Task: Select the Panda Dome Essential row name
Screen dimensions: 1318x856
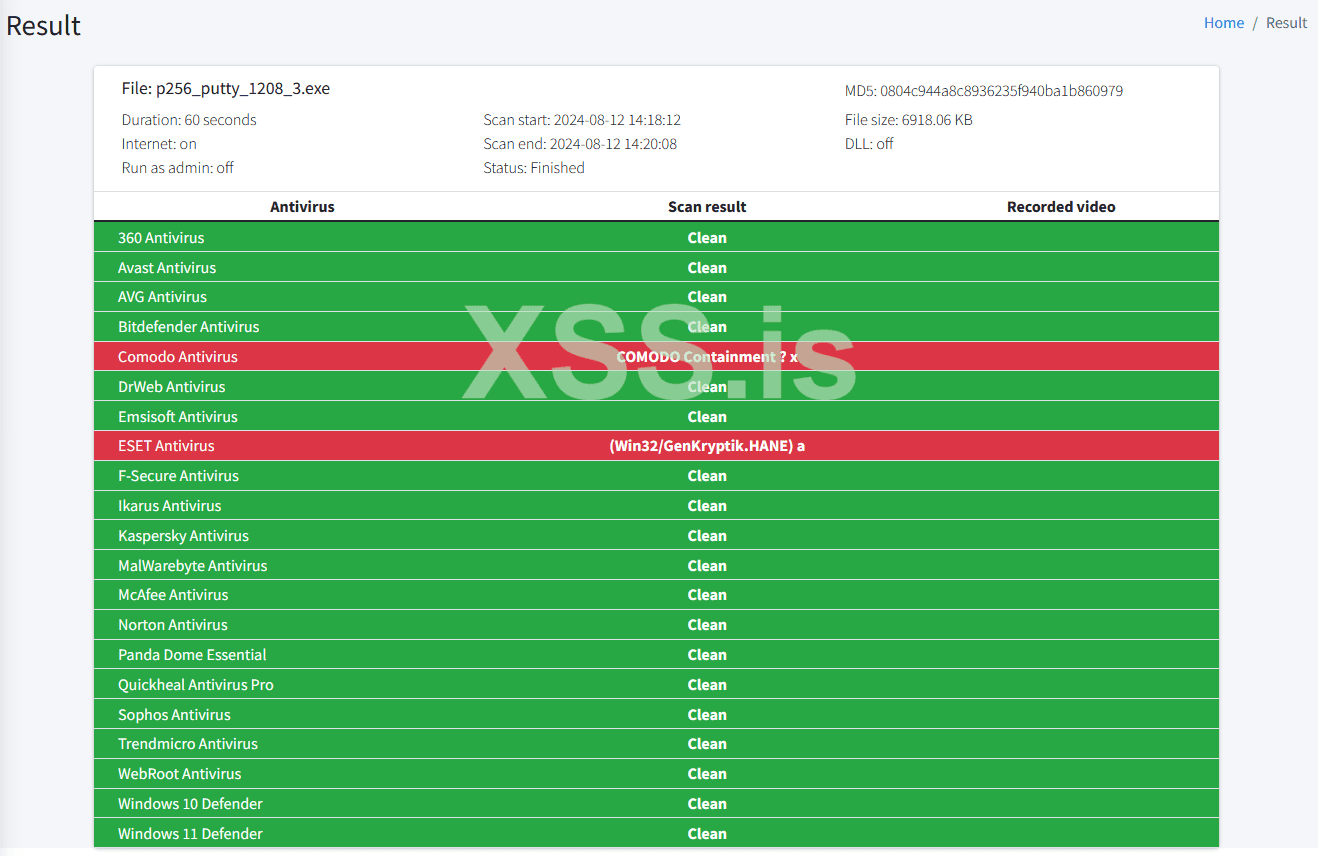Action: point(192,655)
